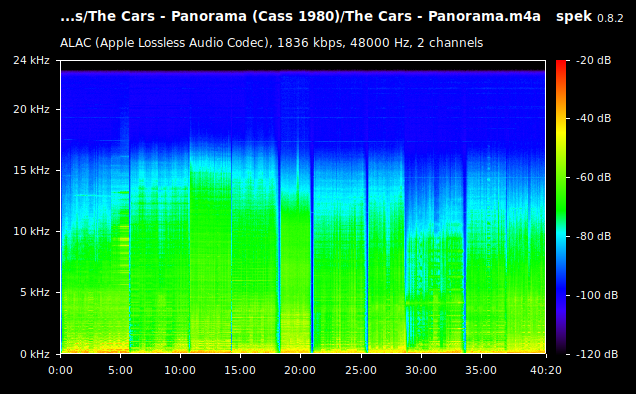Click the '0 kHz' frequency axis label
This screenshot has width=636, height=394.
click(35, 354)
